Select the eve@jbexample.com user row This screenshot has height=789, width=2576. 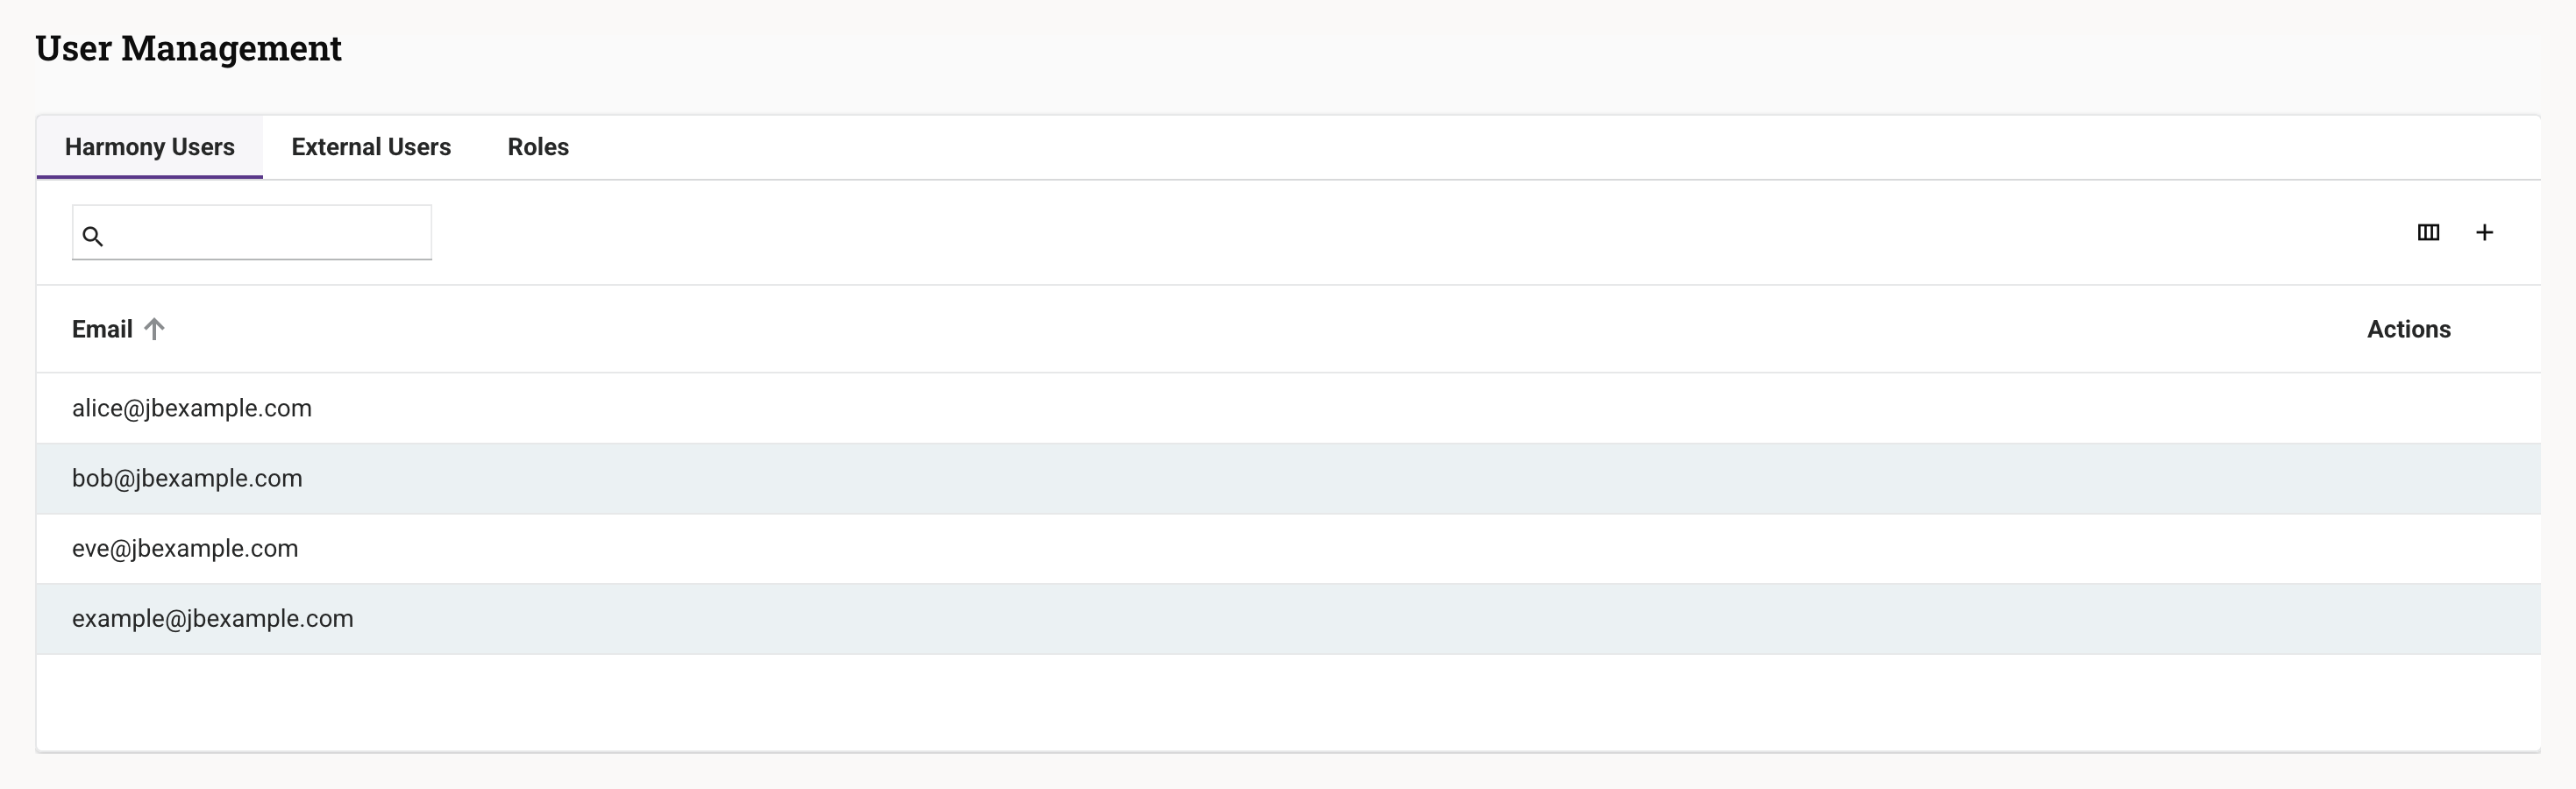click(x=185, y=548)
